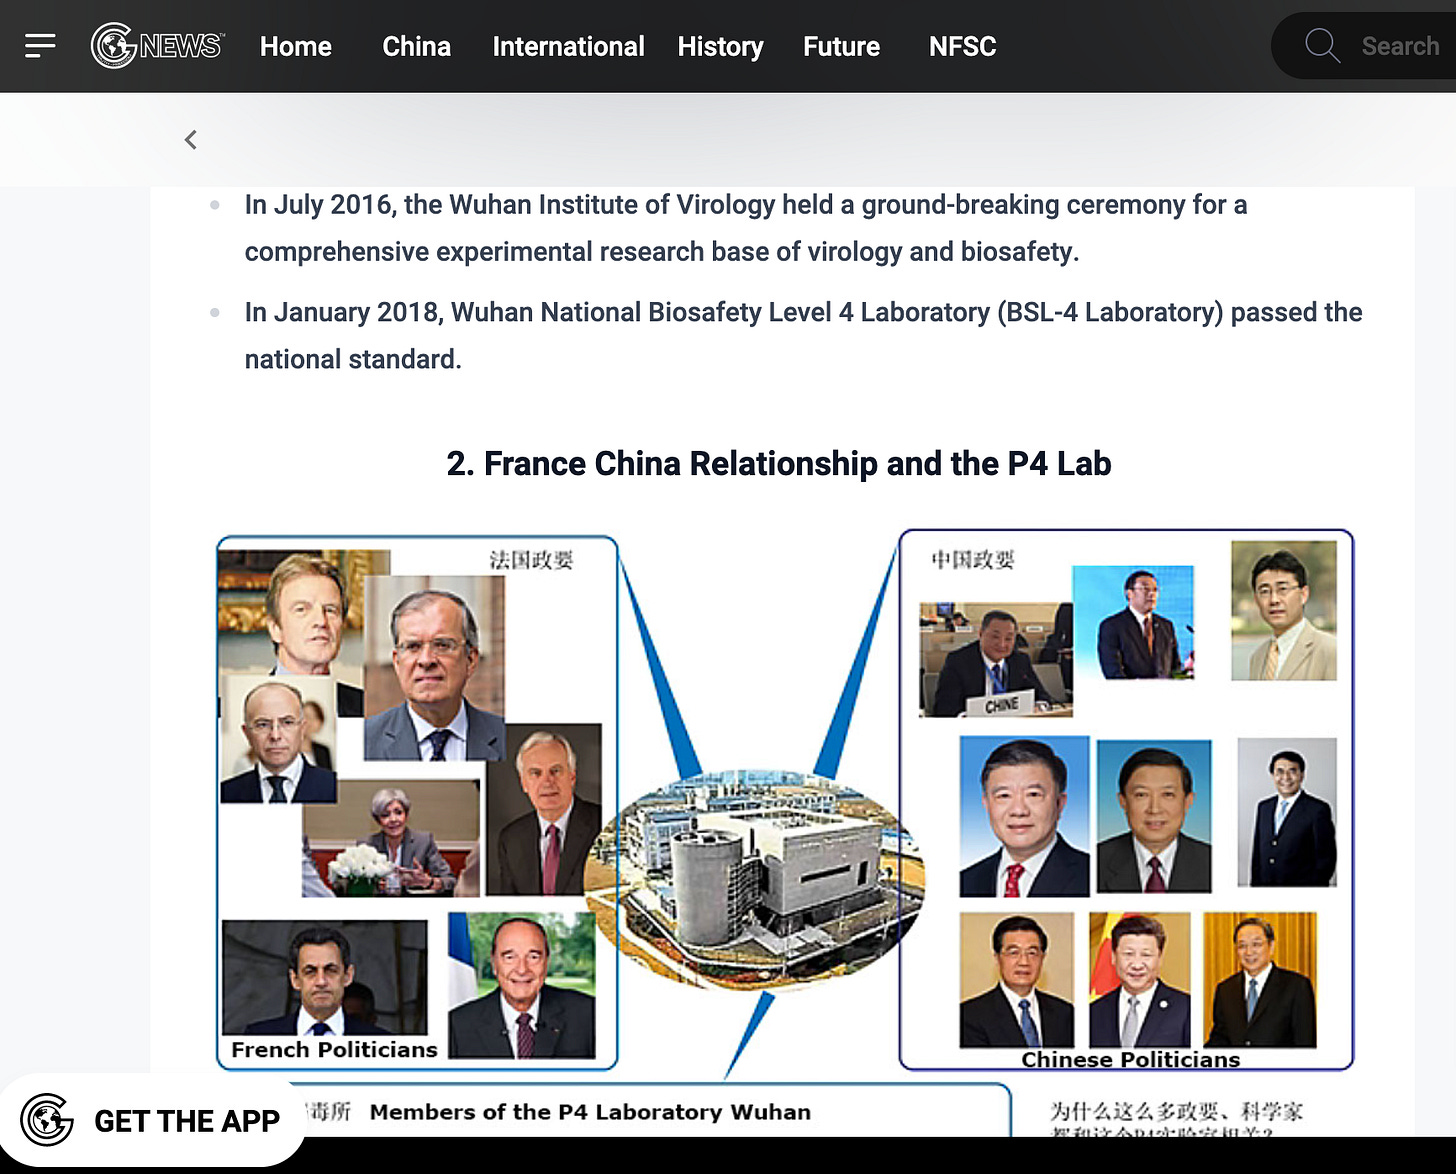Viewport: 1456px width, 1174px height.
Task: Click the GNEWS logo
Action: click(157, 46)
